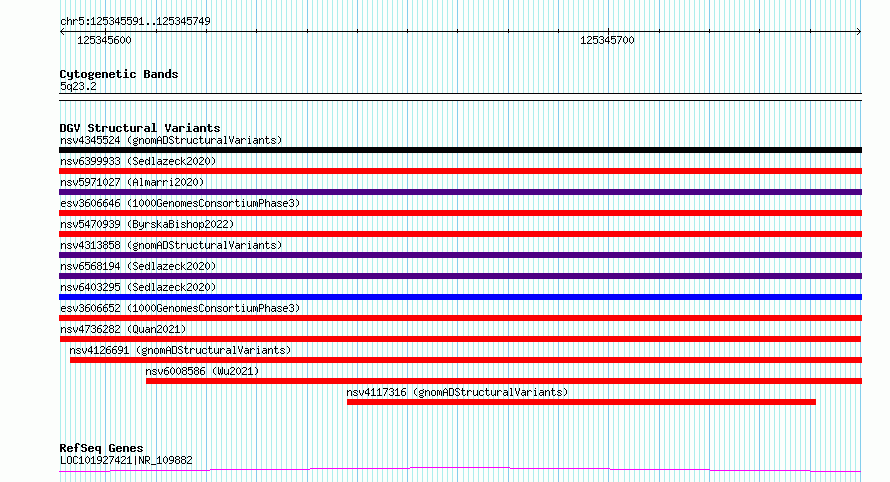Click the purple bar of nsv6568194
This screenshot has width=890, height=482.
[x=460, y=276]
